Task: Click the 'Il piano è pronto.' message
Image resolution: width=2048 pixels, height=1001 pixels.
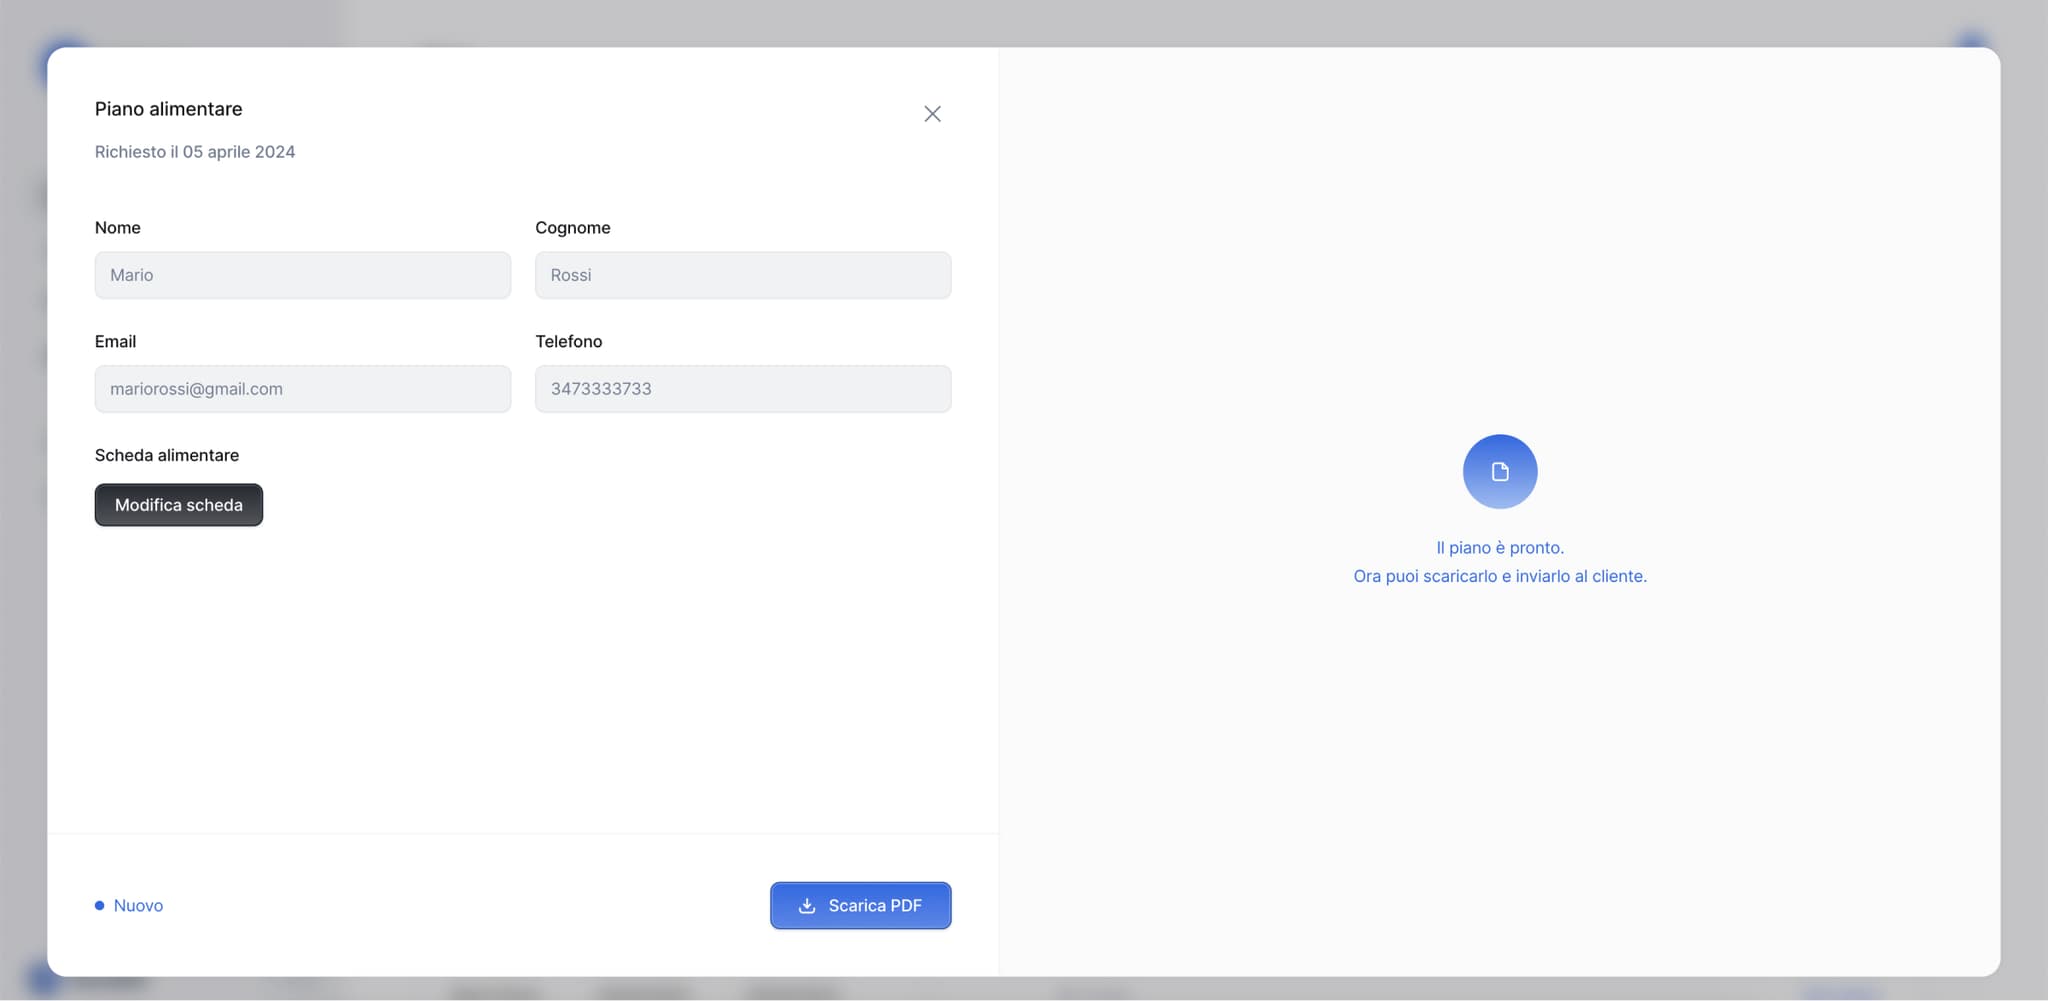Action: [1499, 548]
